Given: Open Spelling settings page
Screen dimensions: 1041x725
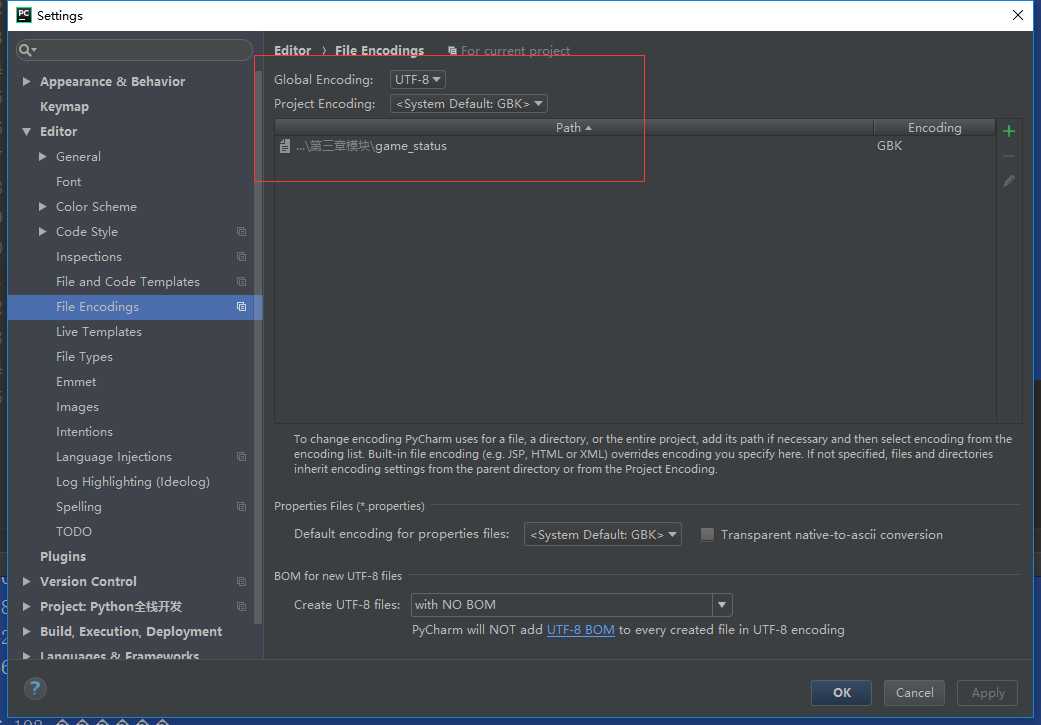Looking at the screenshot, I should tap(78, 507).
